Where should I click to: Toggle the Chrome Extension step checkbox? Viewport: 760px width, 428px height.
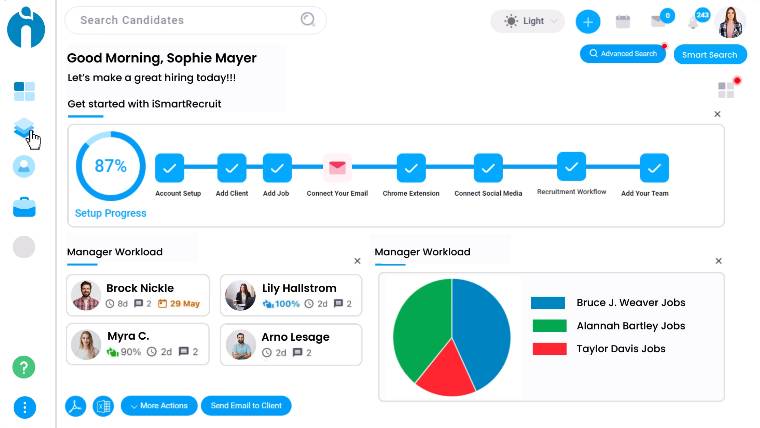pos(411,168)
